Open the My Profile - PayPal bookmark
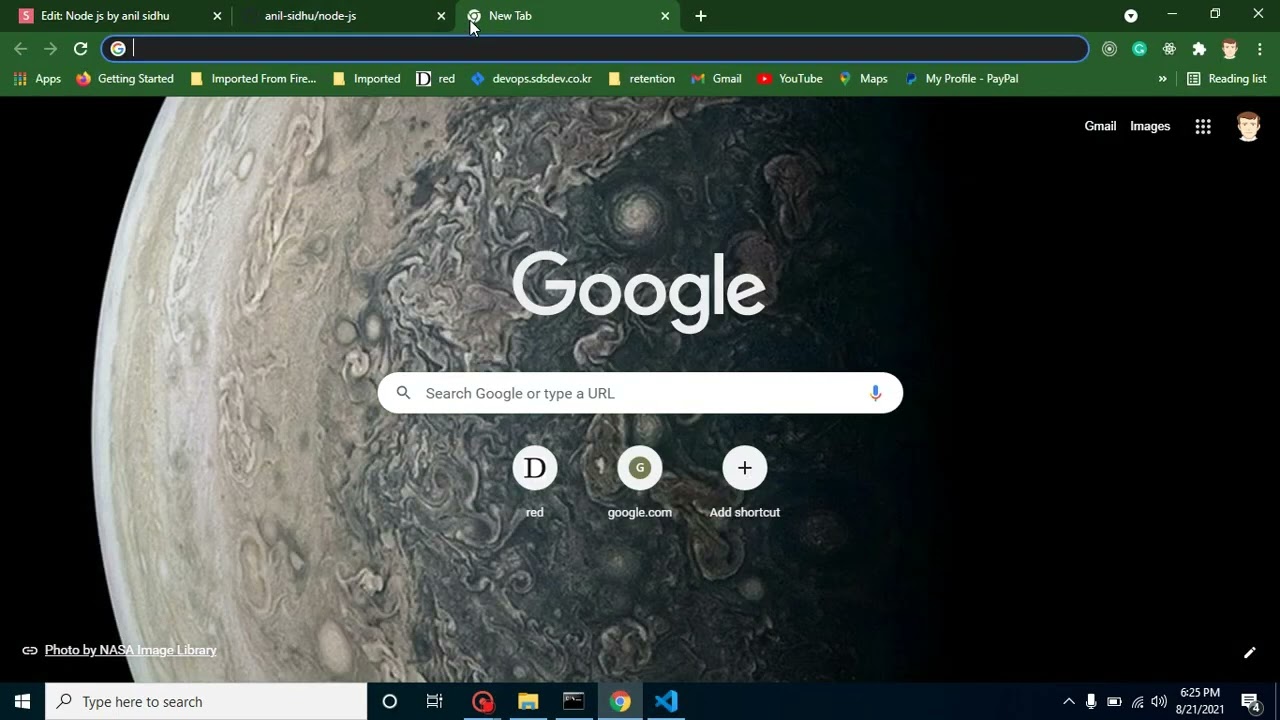This screenshot has height=720, width=1280. coord(961,79)
